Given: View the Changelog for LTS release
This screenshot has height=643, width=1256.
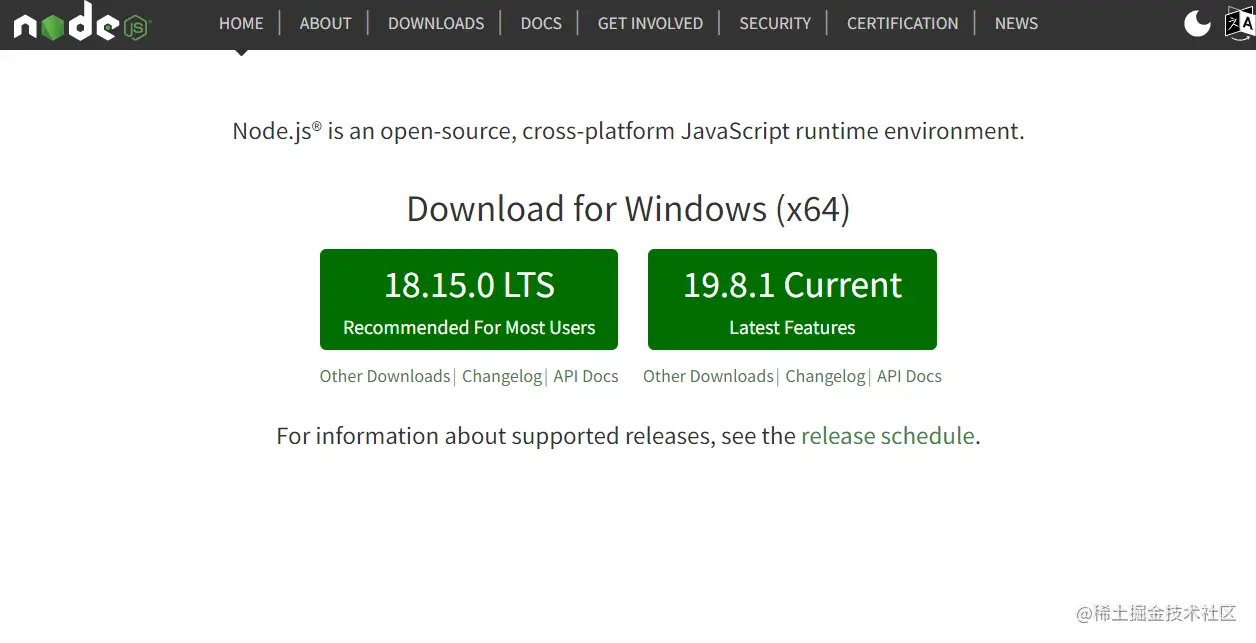Looking at the screenshot, I should pos(502,376).
